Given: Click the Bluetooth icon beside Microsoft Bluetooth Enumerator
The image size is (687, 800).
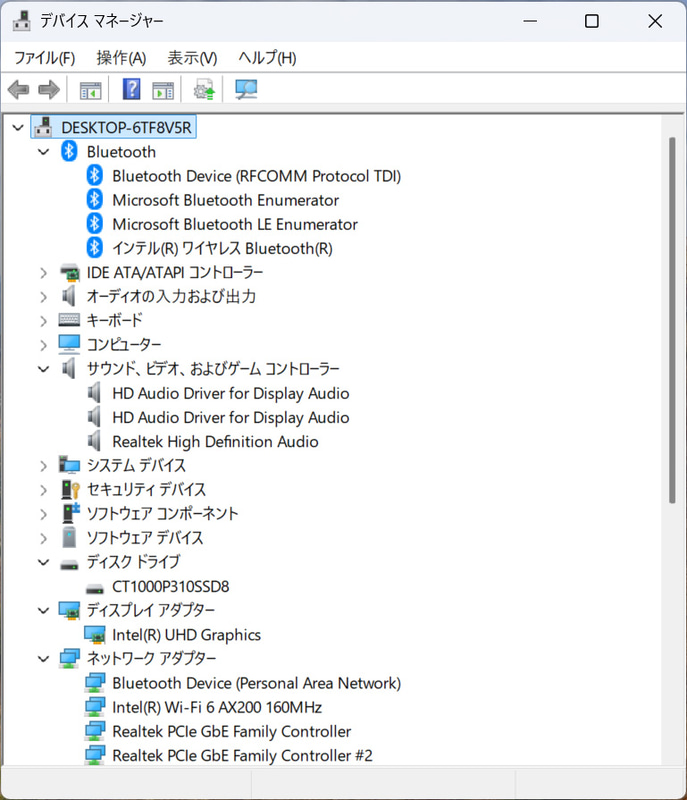Looking at the screenshot, I should (94, 200).
